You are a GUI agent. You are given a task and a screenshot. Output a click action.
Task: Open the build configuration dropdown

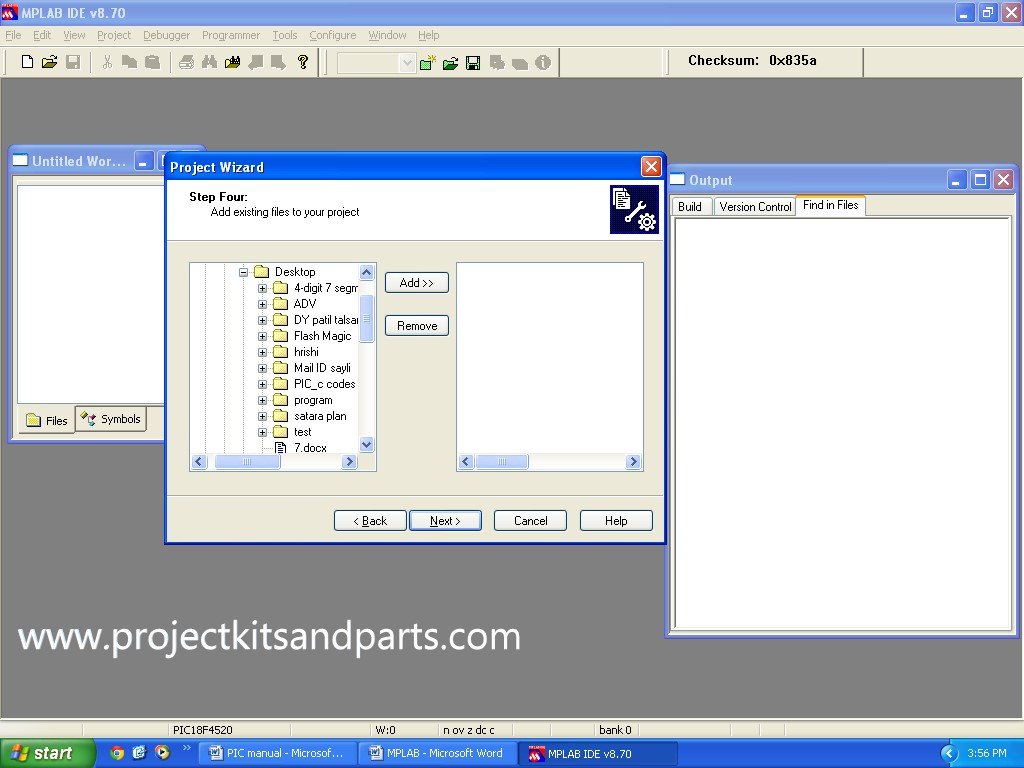[x=407, y=63]
